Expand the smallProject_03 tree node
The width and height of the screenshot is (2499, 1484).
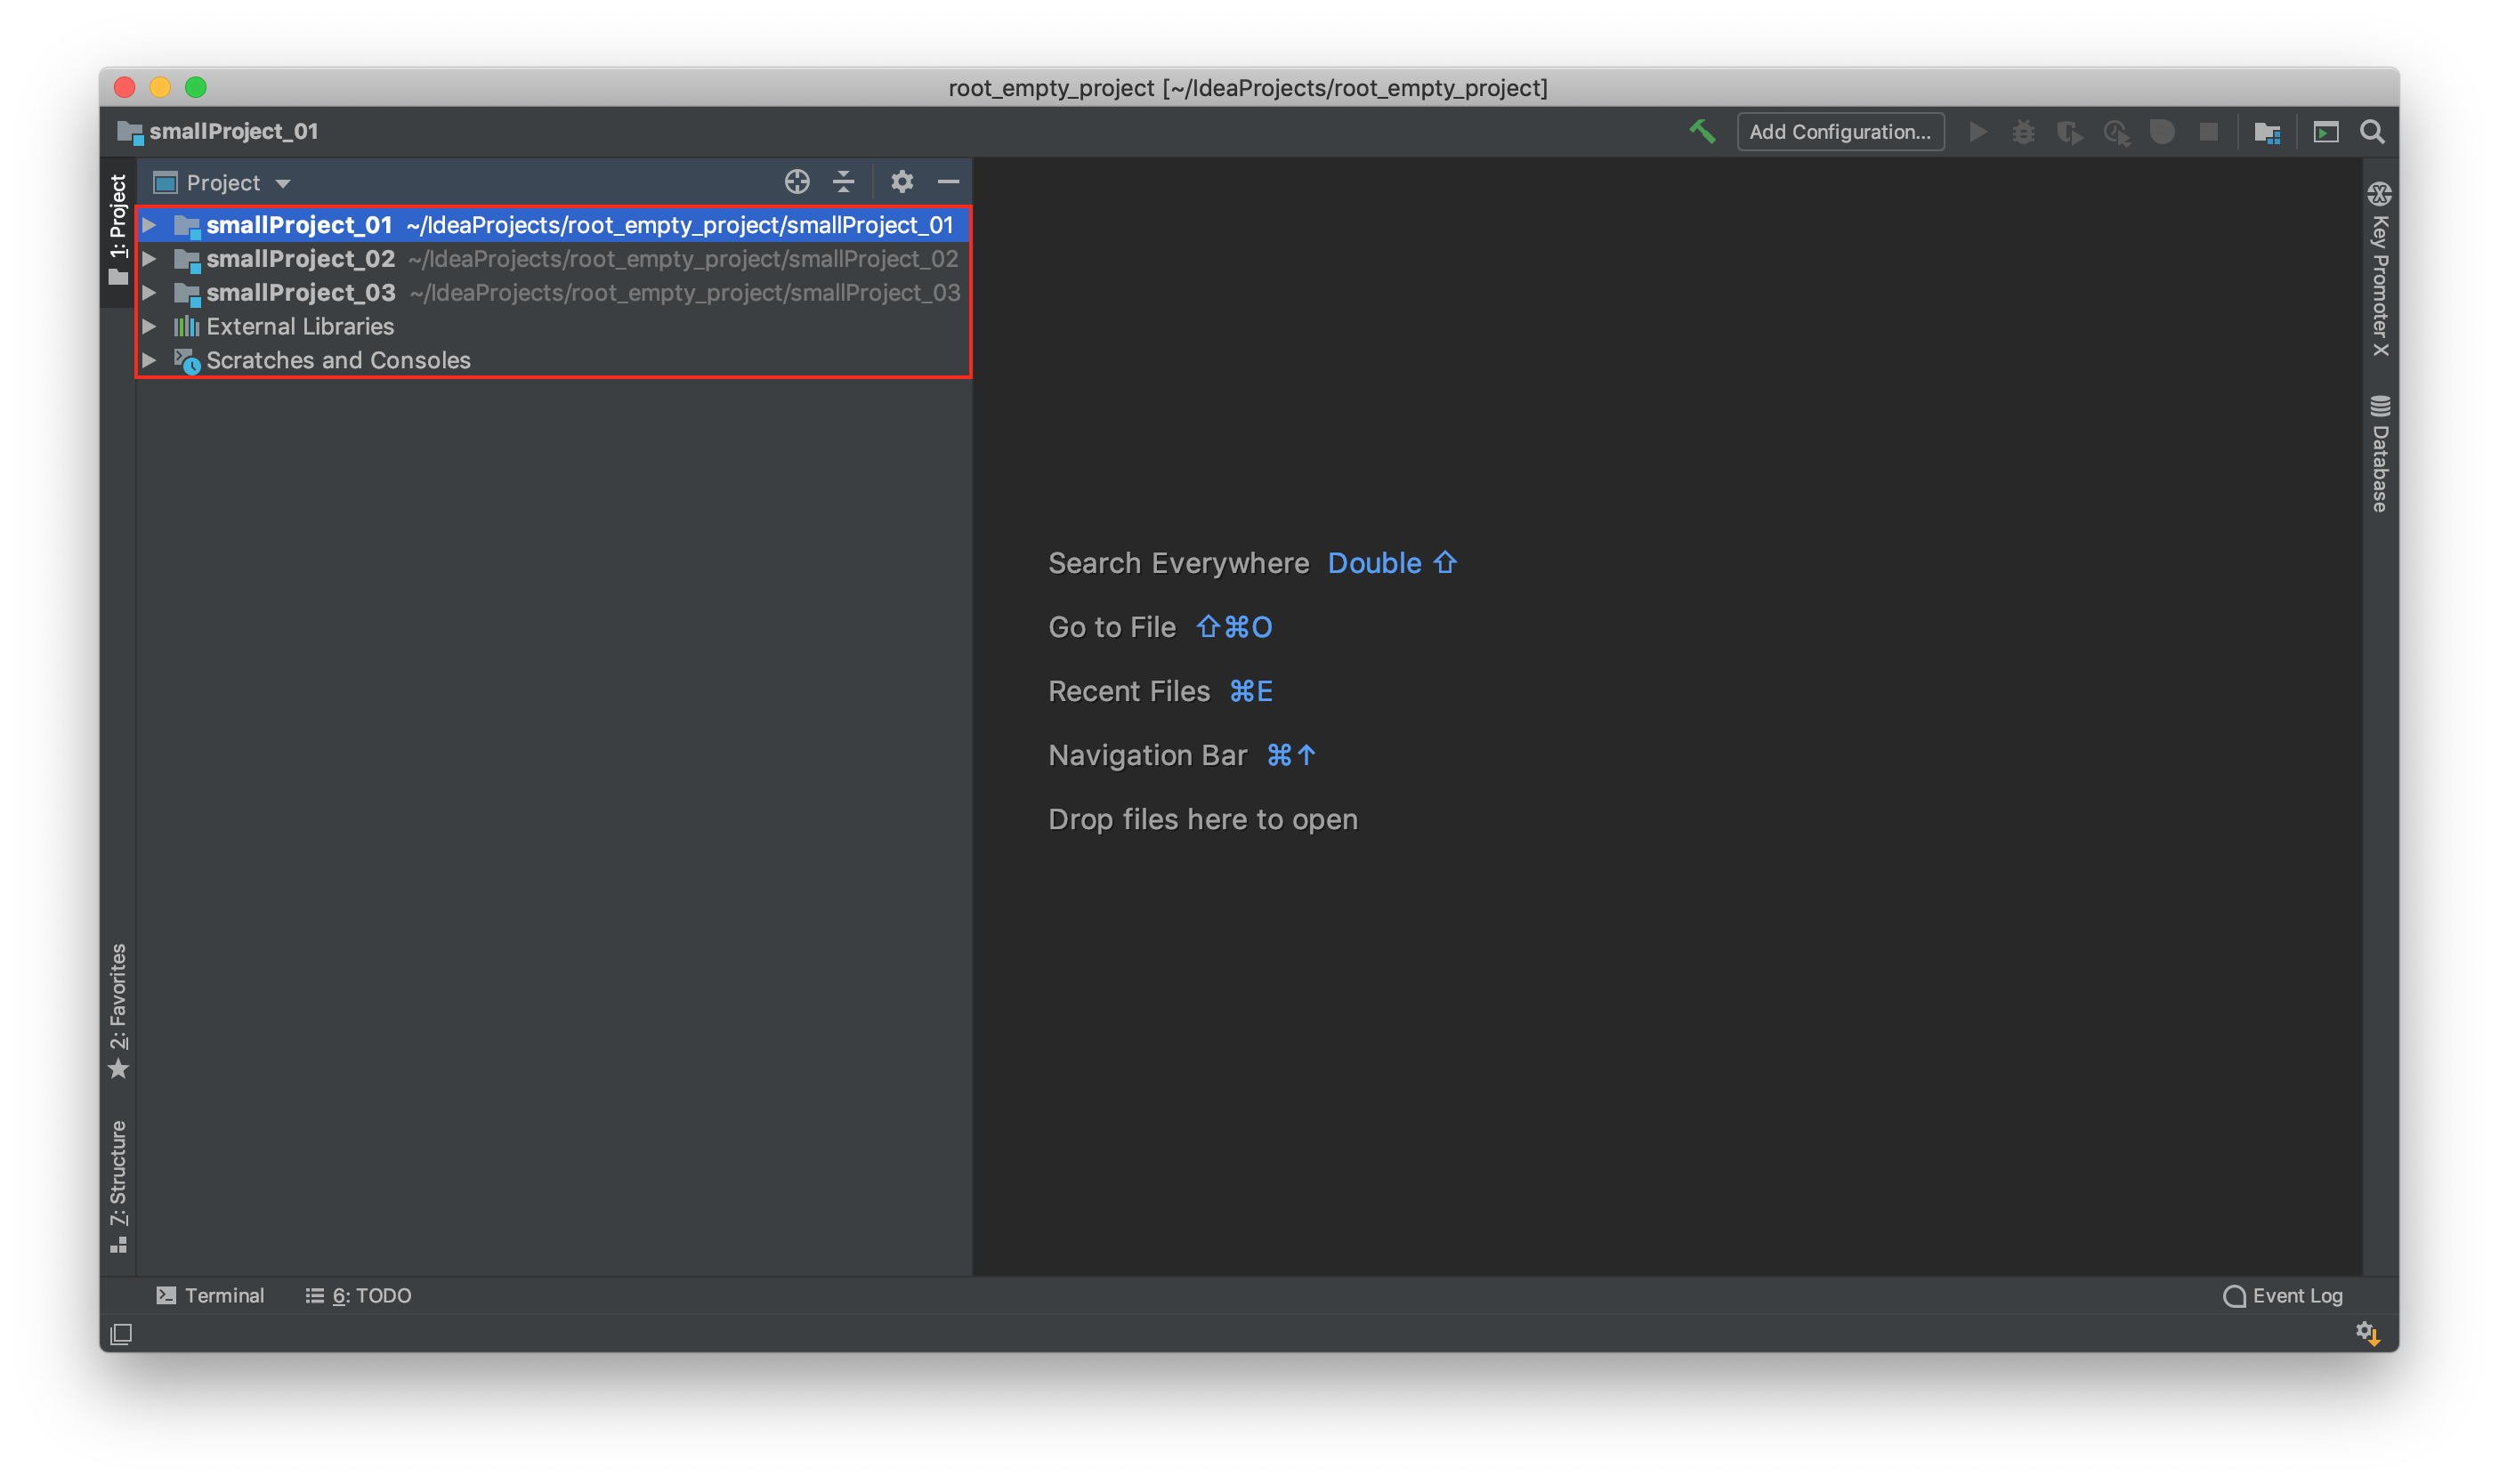point(149,293)
